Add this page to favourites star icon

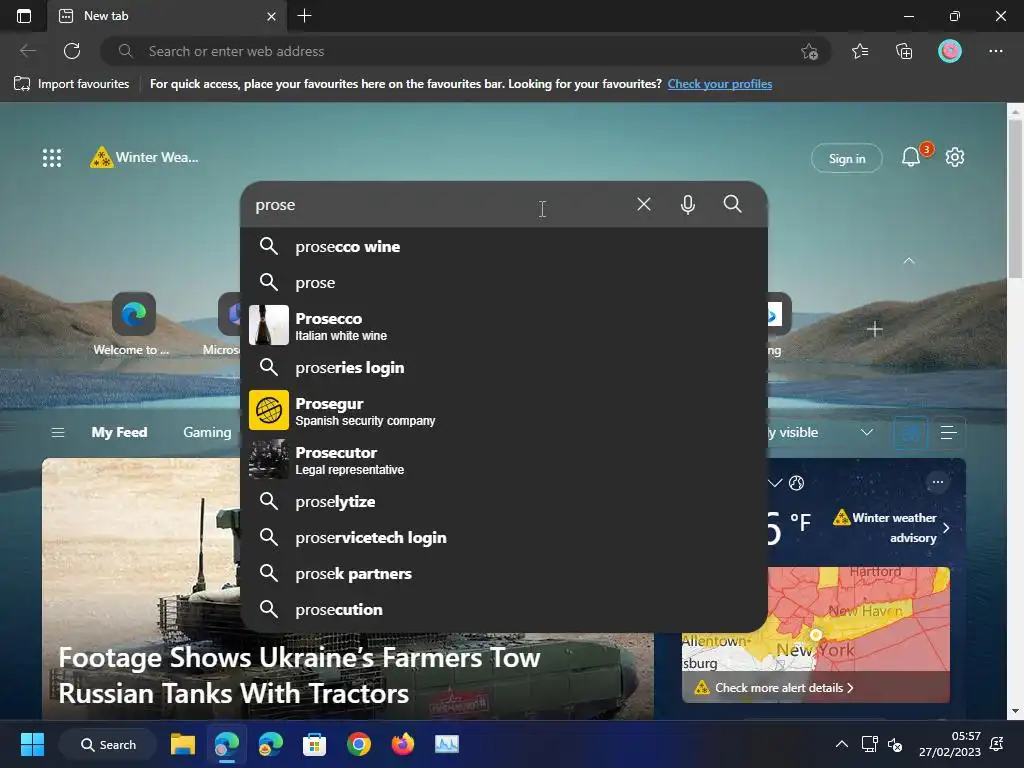809,51
